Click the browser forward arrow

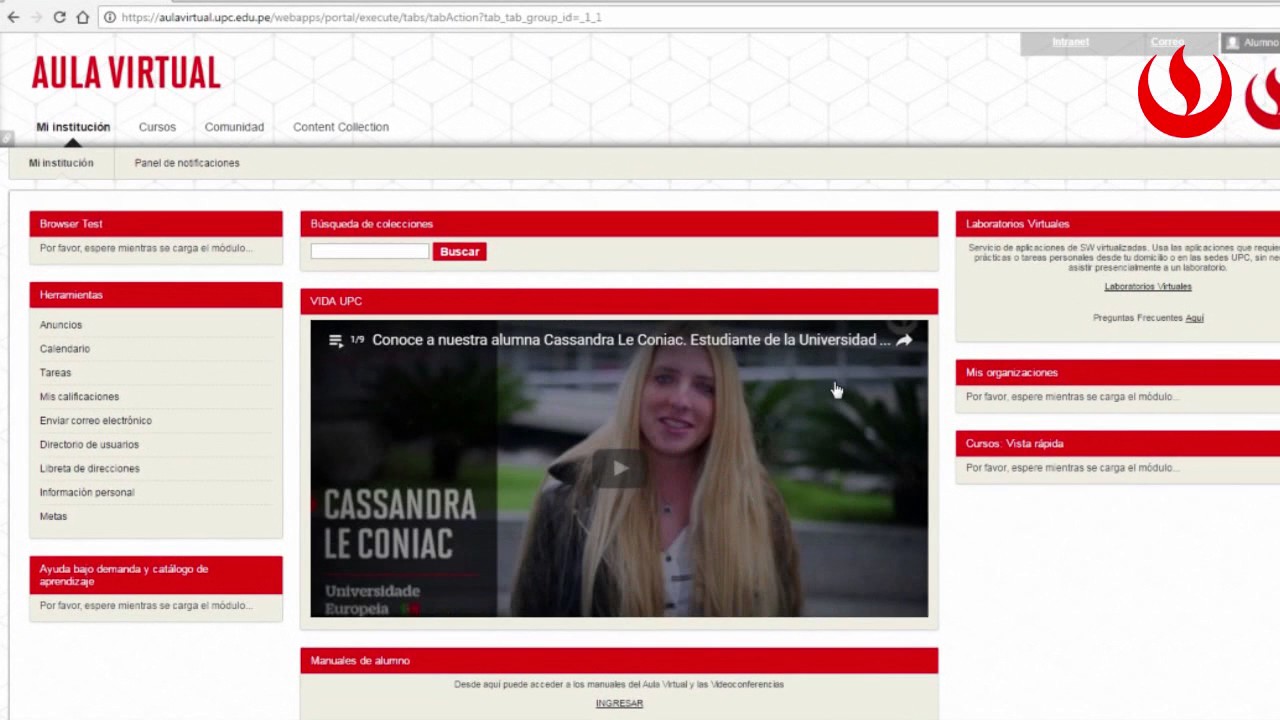tap(37, 17)
